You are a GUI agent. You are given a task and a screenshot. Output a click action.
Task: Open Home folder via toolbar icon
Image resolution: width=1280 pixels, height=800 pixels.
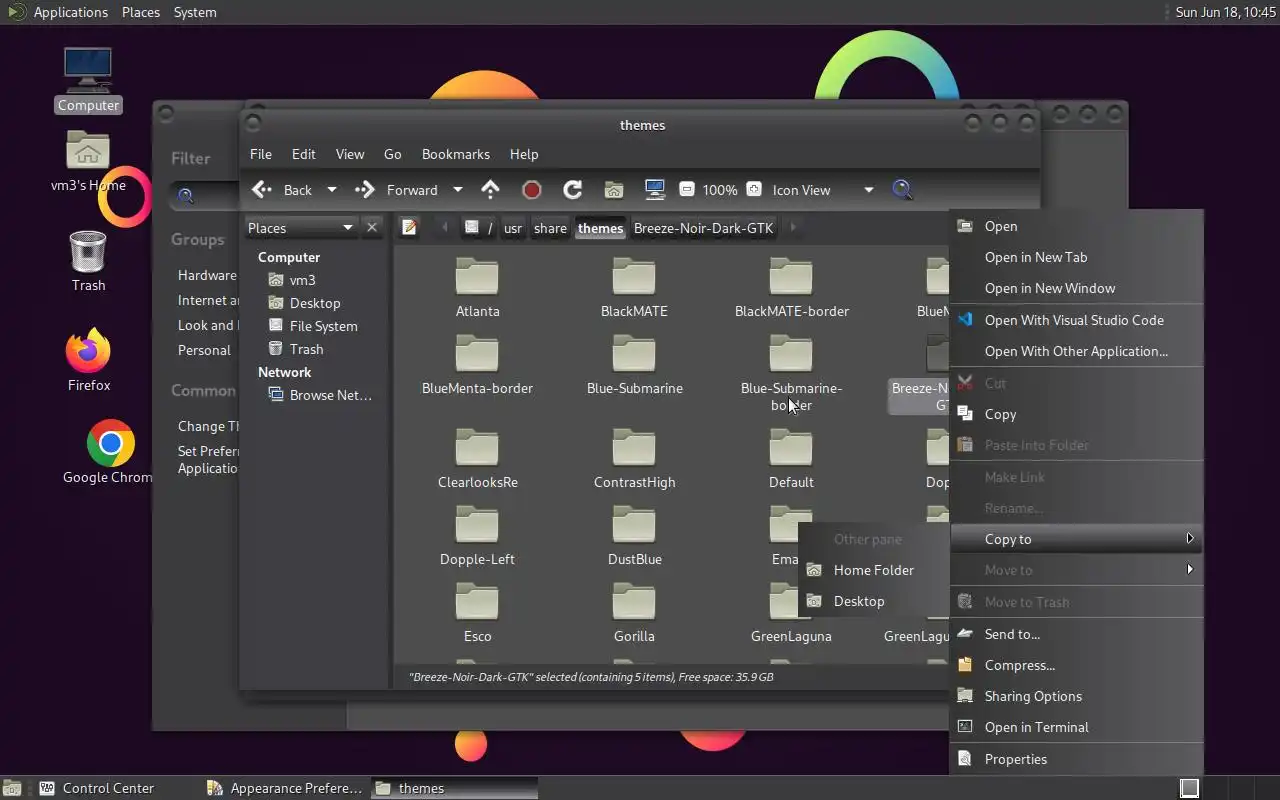pos(614,190)
